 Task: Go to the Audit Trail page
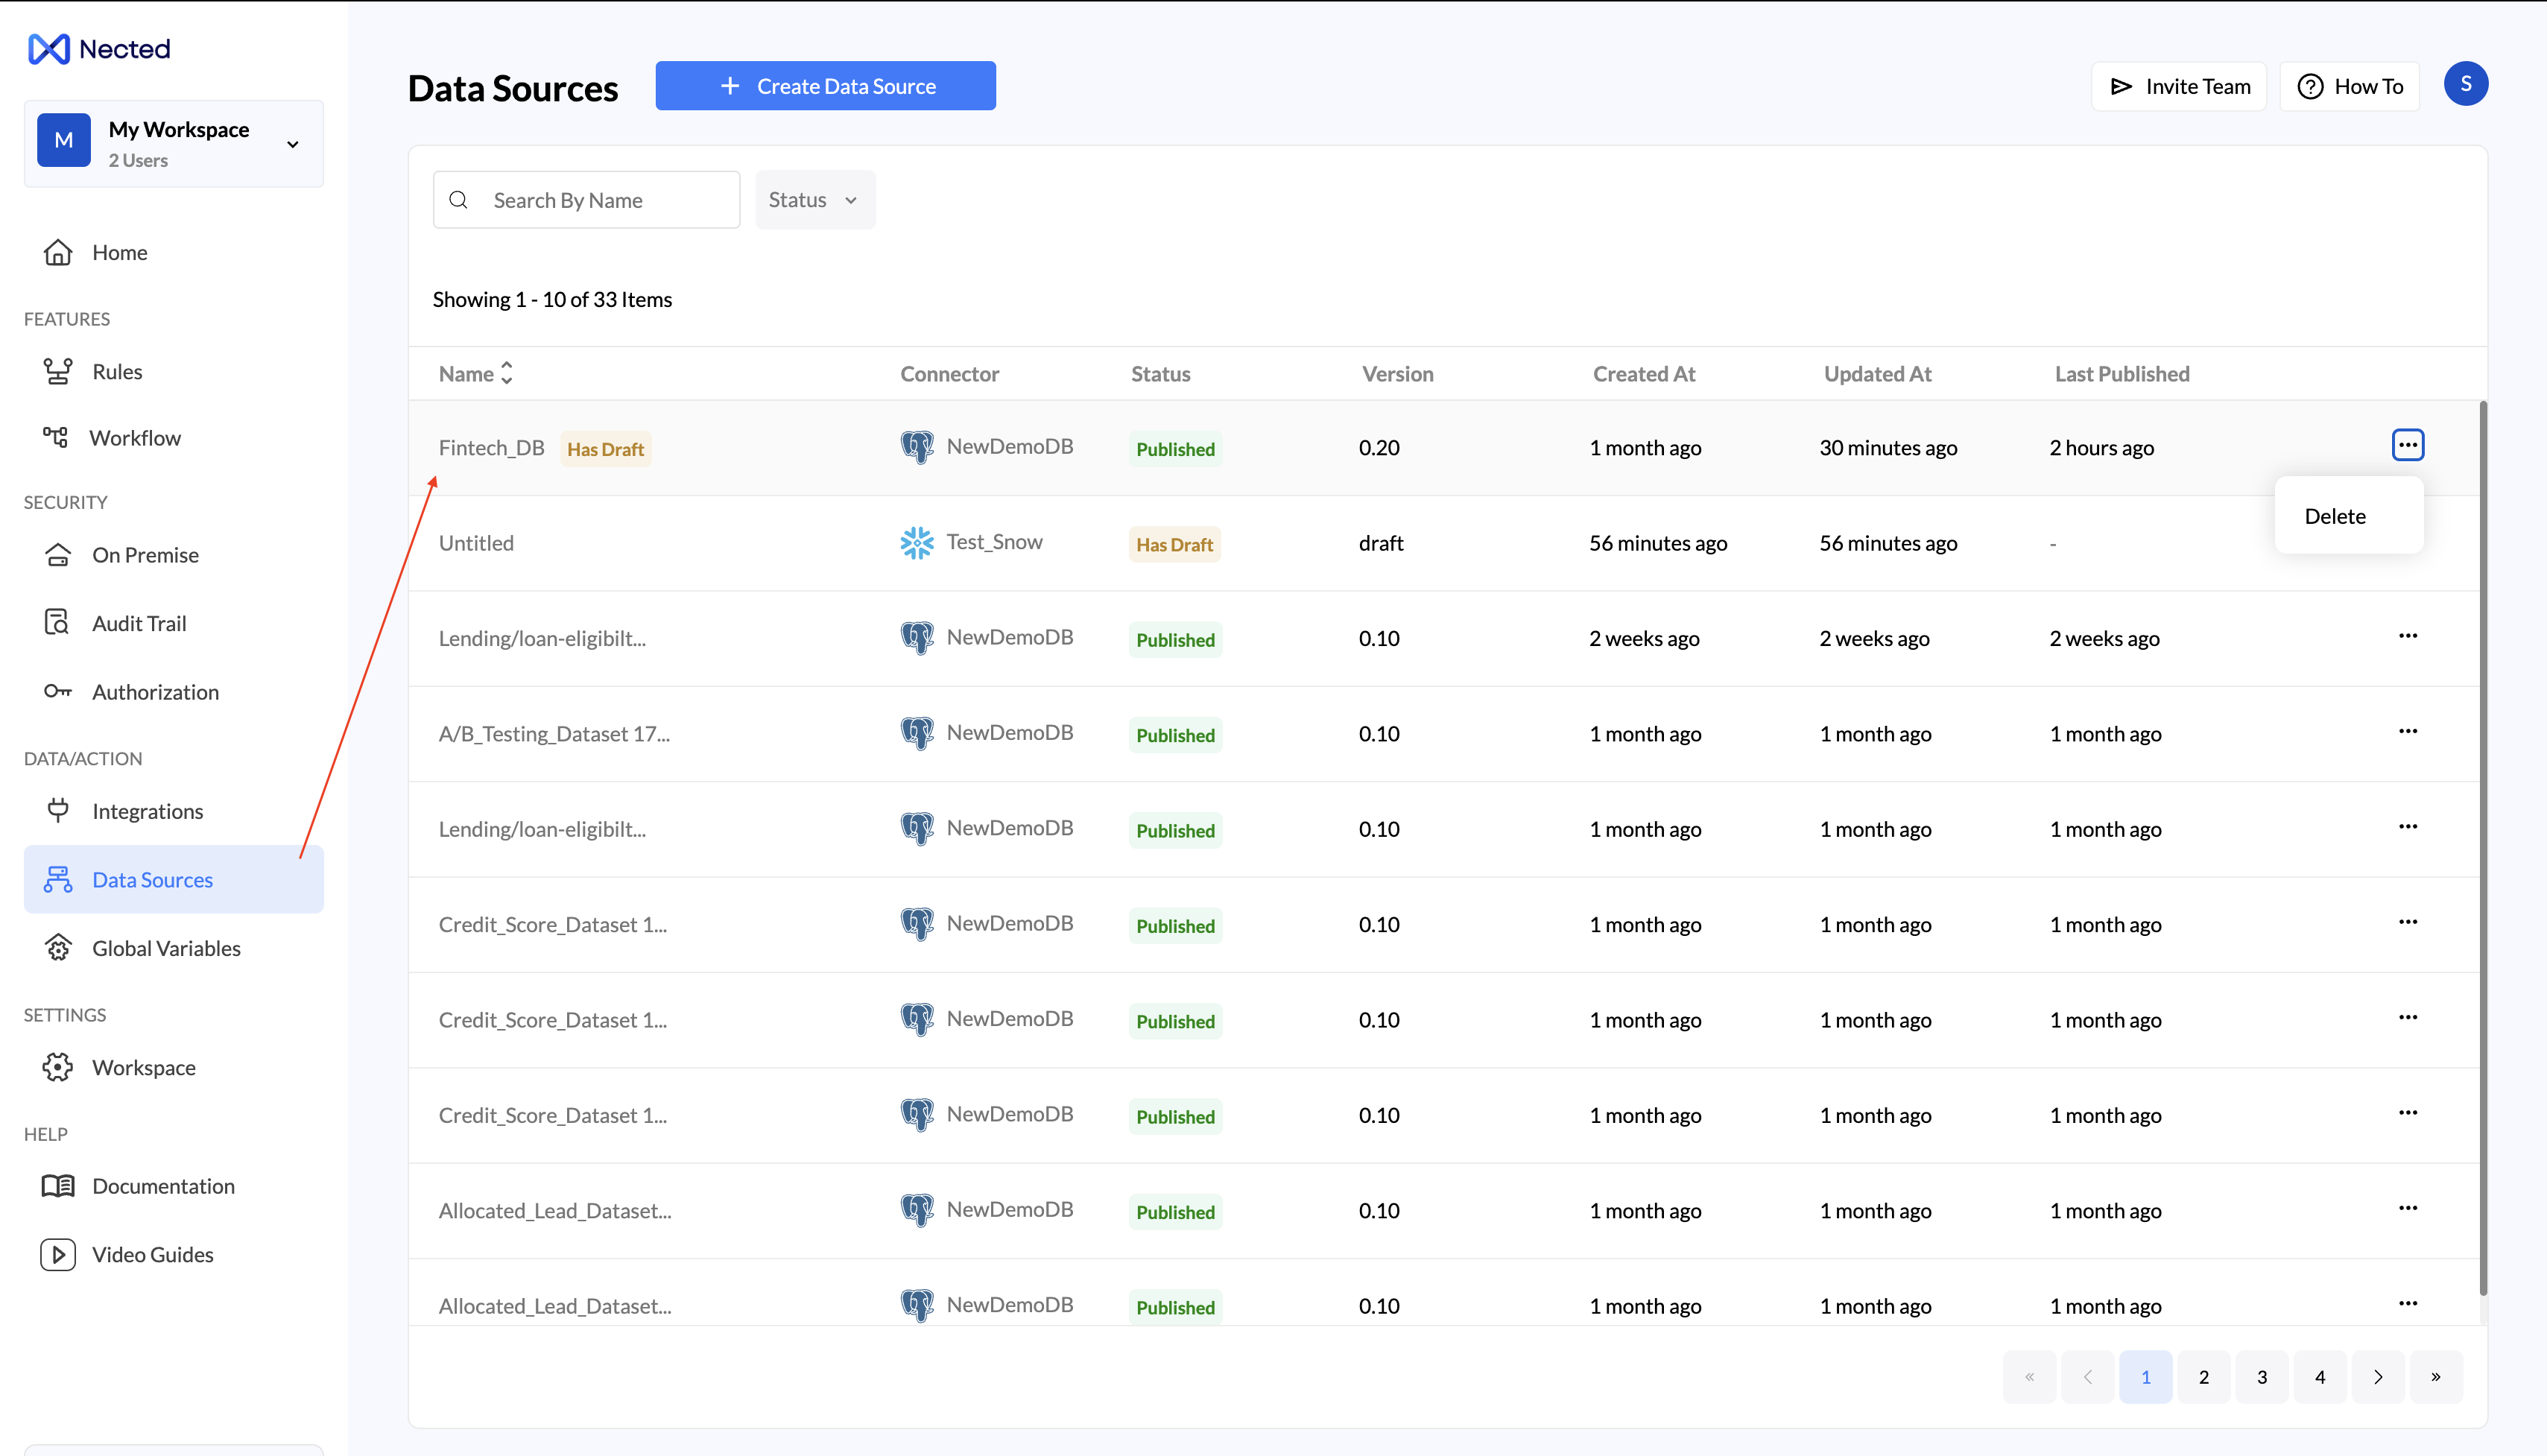(138, 623)
